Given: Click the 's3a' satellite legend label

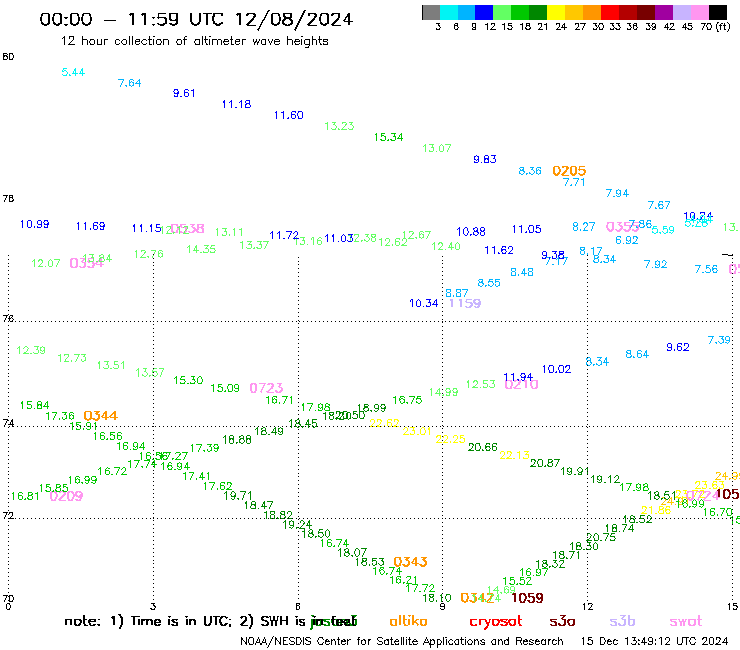Looking at the screenshot, I should point(562,622).
